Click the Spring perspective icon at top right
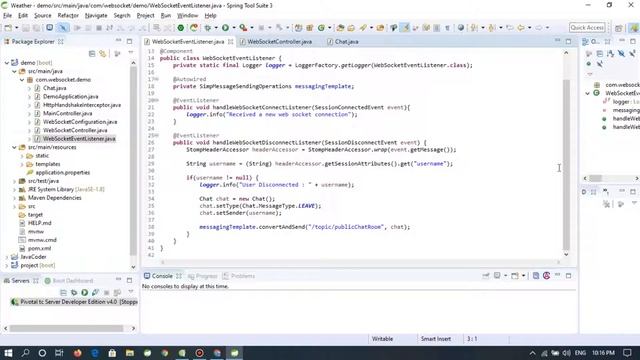 [x=634, y=28]
